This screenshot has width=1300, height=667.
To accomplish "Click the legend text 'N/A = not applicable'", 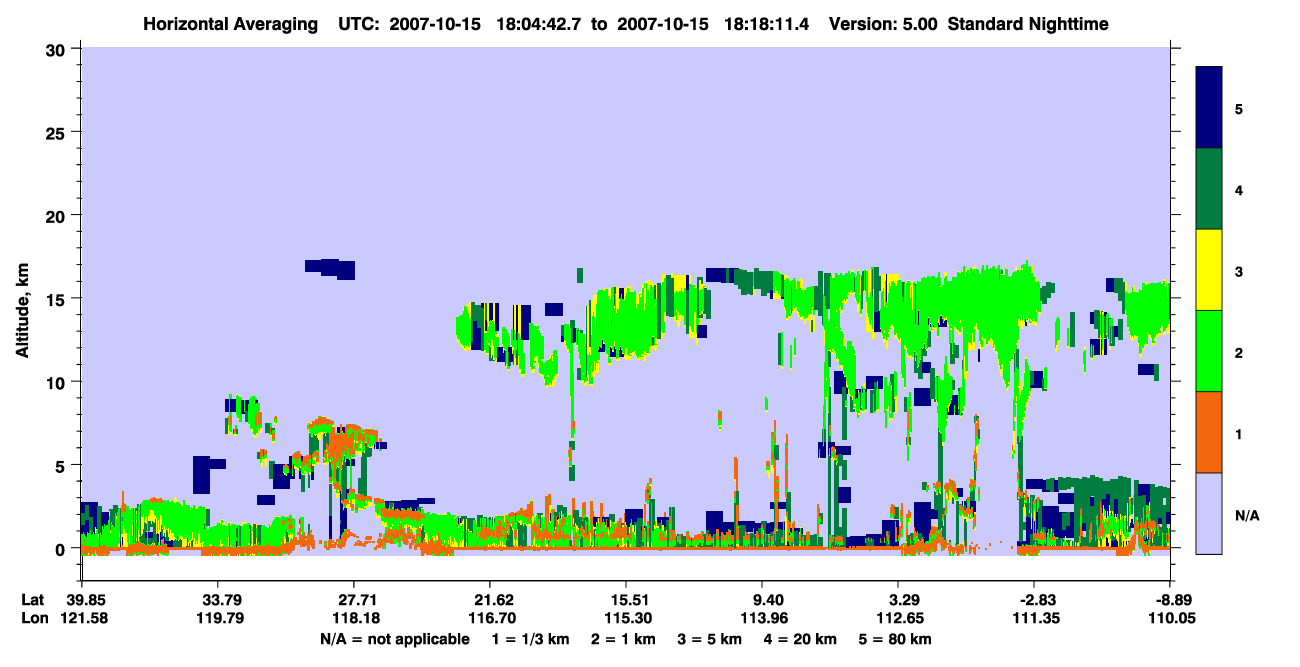I will pos(395,639).
